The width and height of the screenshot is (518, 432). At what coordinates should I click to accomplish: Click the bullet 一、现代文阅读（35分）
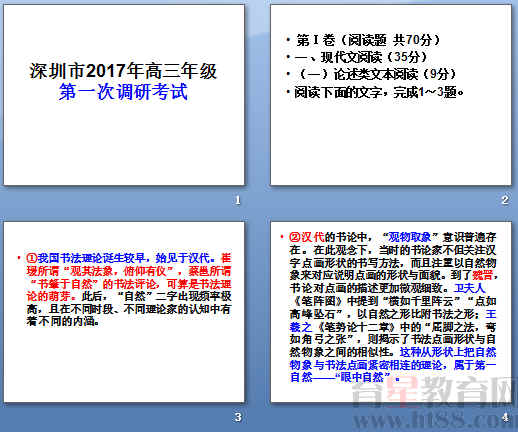click(361, 57)
